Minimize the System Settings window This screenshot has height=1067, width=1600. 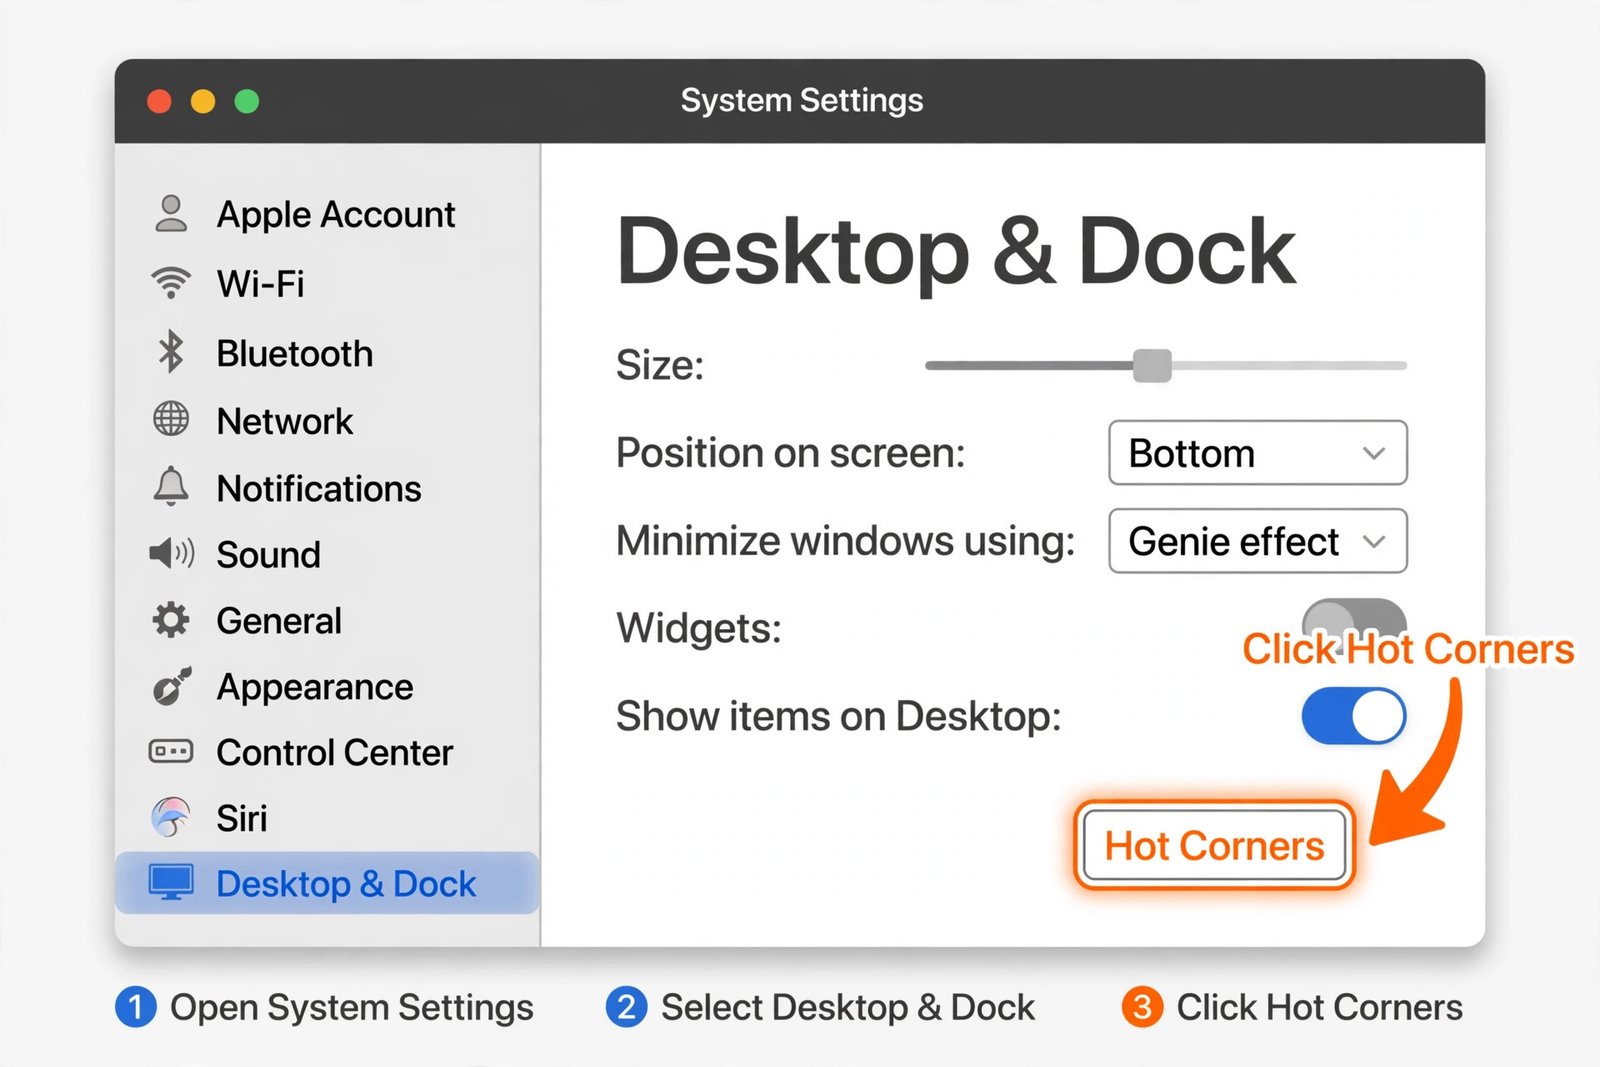[x=203, y=101]
